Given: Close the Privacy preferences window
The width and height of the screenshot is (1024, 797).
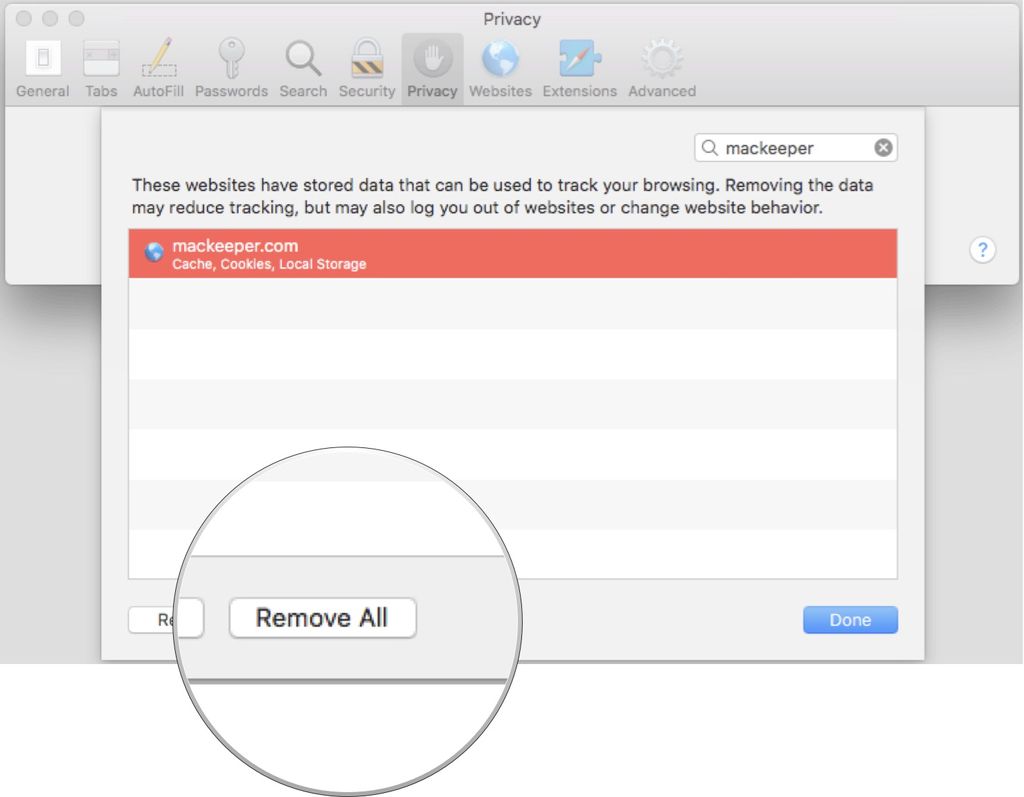Looking at the screenshot, I should click(x=22, y=18).
